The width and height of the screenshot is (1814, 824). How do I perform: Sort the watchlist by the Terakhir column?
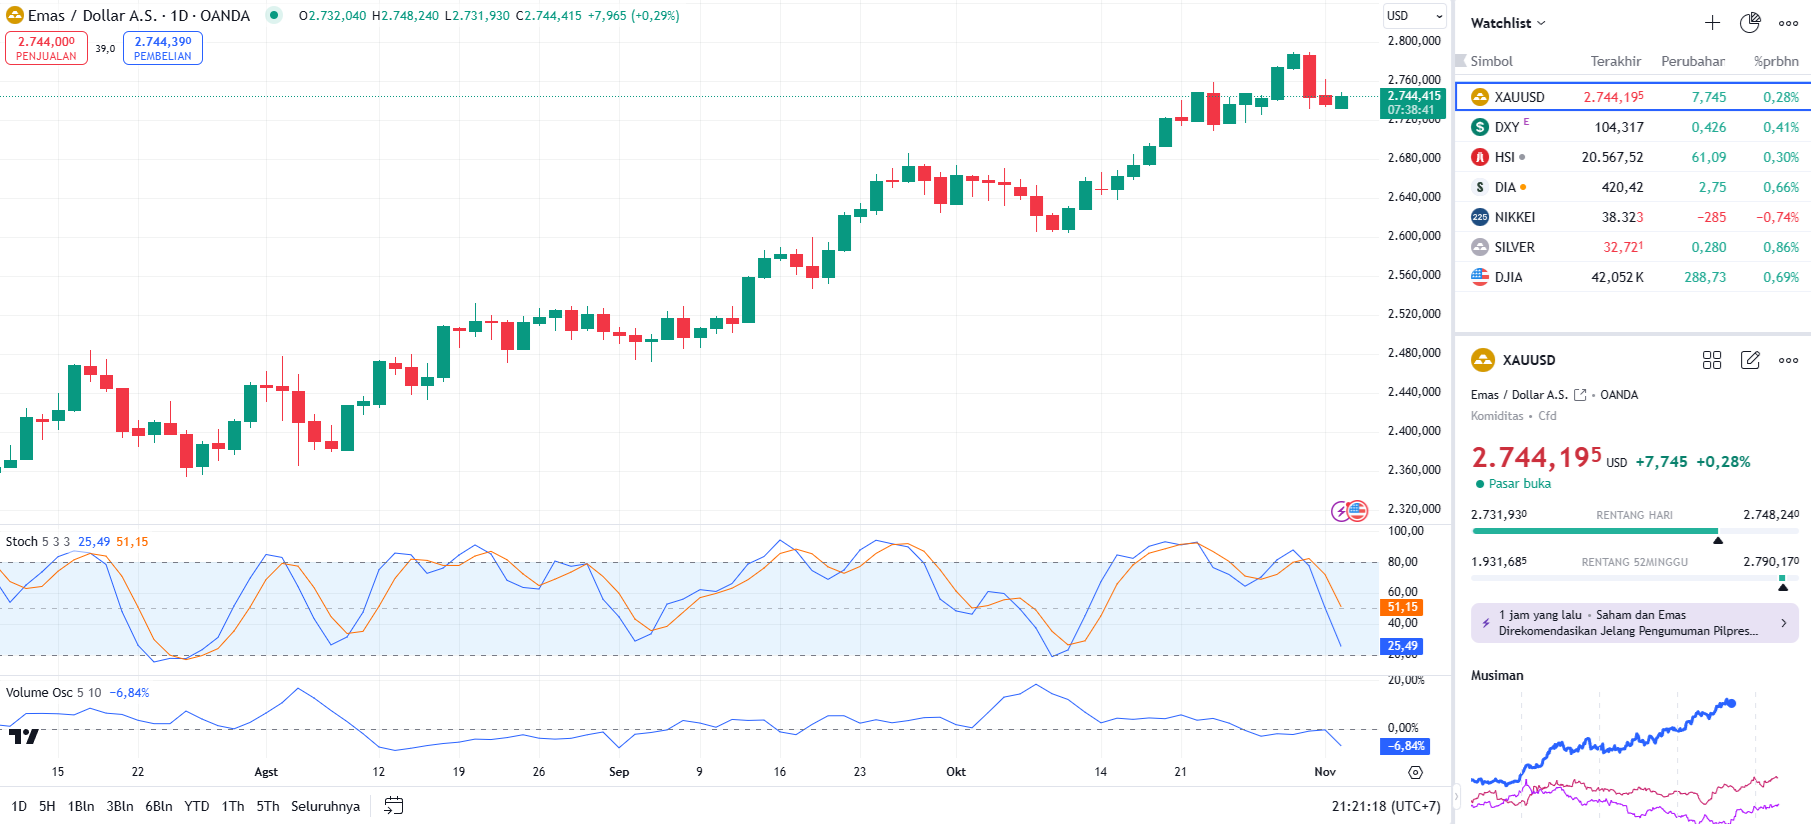1615,61
